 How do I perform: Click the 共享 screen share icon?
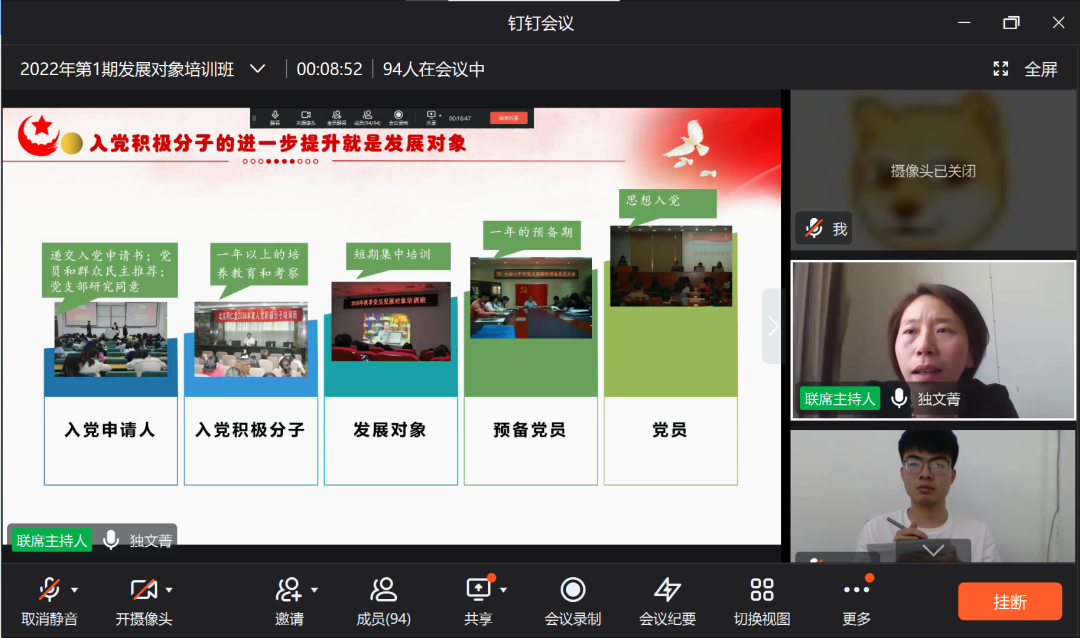pos(478,590)
